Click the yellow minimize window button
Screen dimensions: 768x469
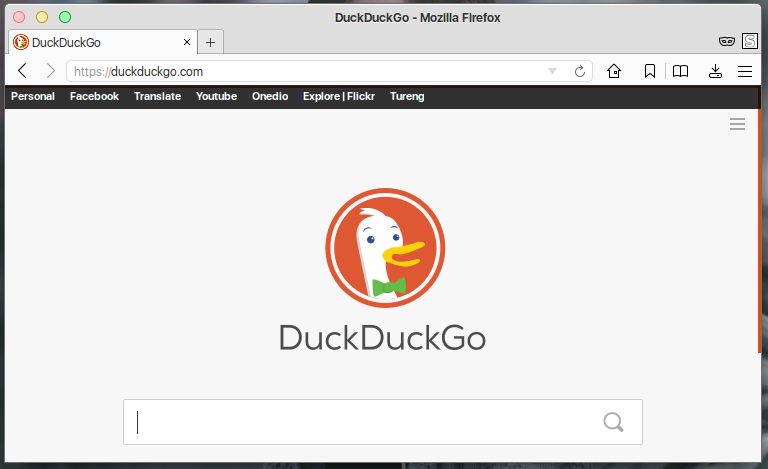click(x=42, y=17)
